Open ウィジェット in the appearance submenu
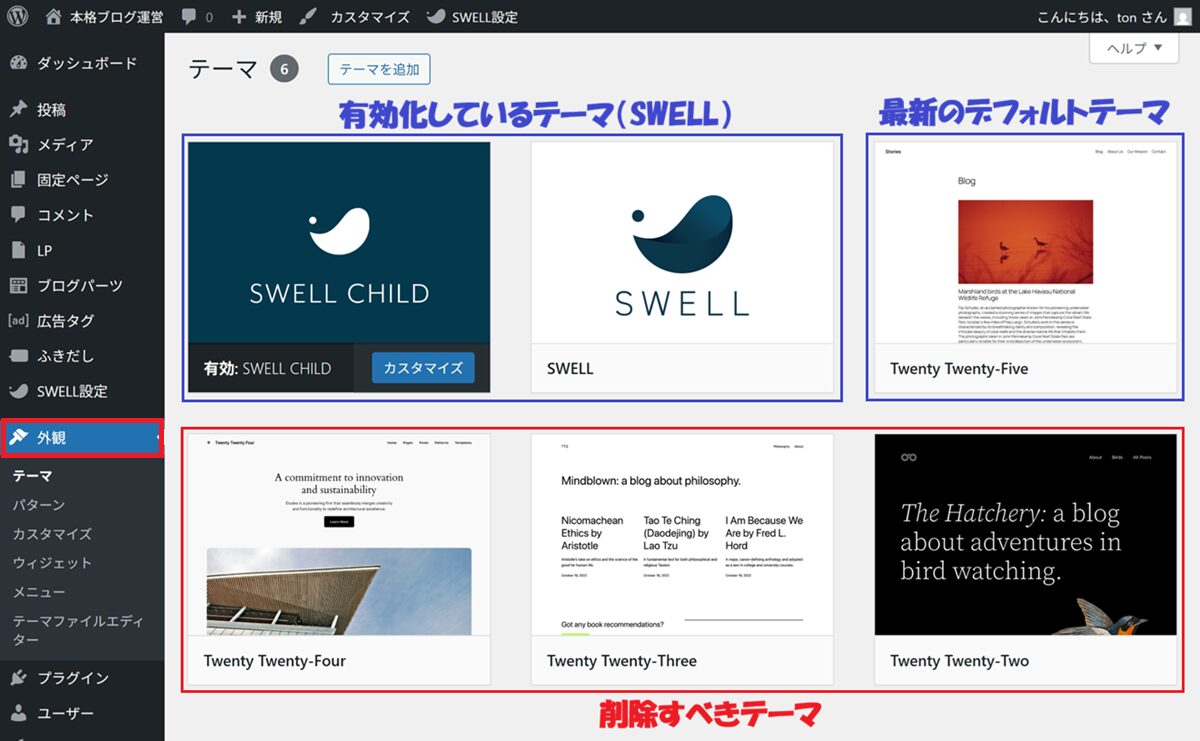1200x741 pixels. coord(51,563)
